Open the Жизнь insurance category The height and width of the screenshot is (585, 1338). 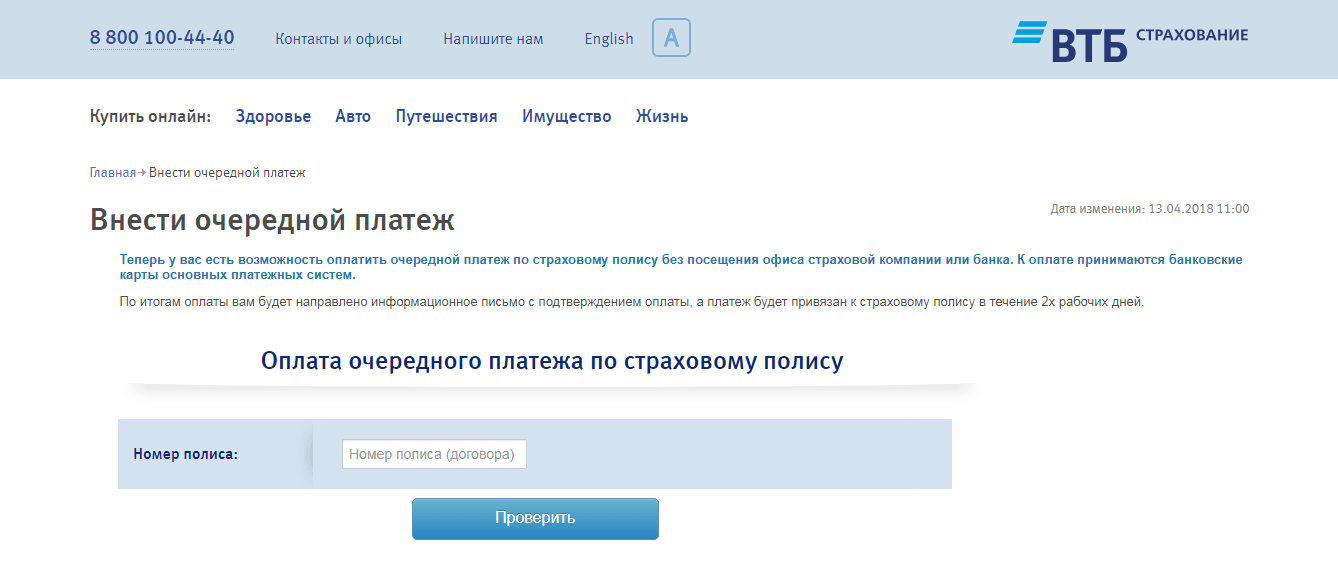pos(662,116)
